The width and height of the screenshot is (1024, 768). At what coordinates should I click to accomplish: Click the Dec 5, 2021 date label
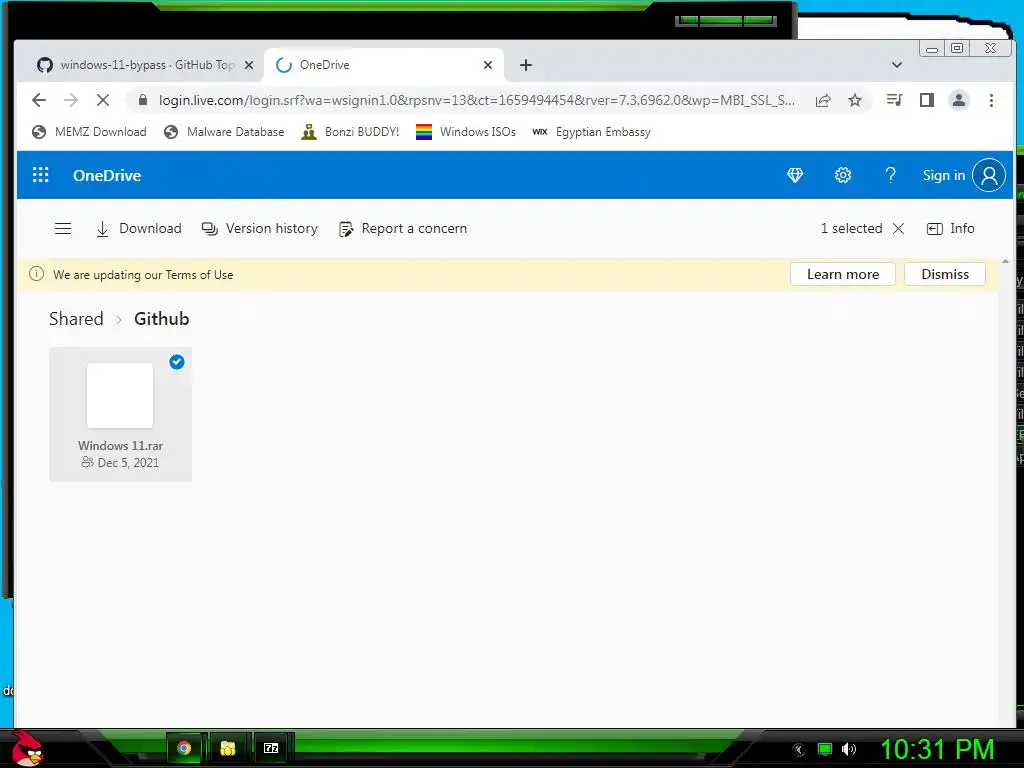(128, 462)
